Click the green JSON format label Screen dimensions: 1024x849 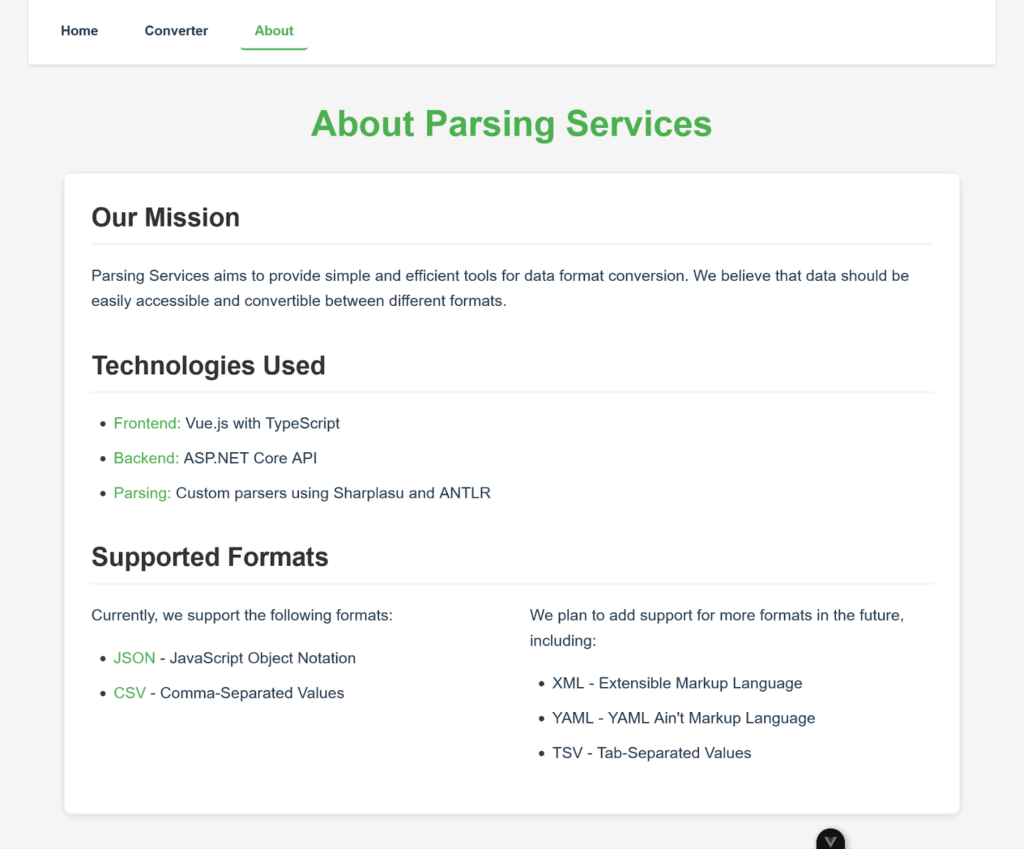click(134, 658)
